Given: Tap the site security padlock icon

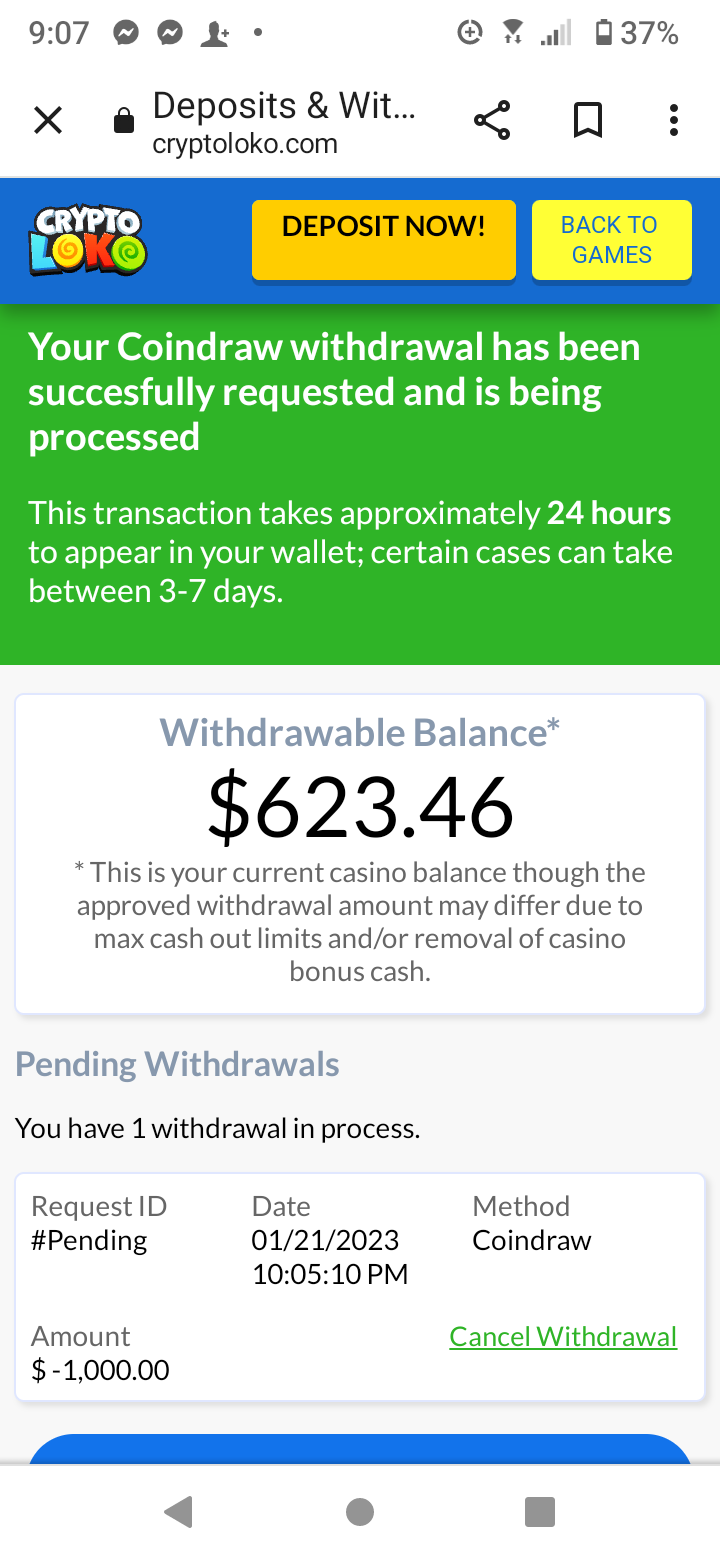Looking at the screenshot, I should coord(124,122).
